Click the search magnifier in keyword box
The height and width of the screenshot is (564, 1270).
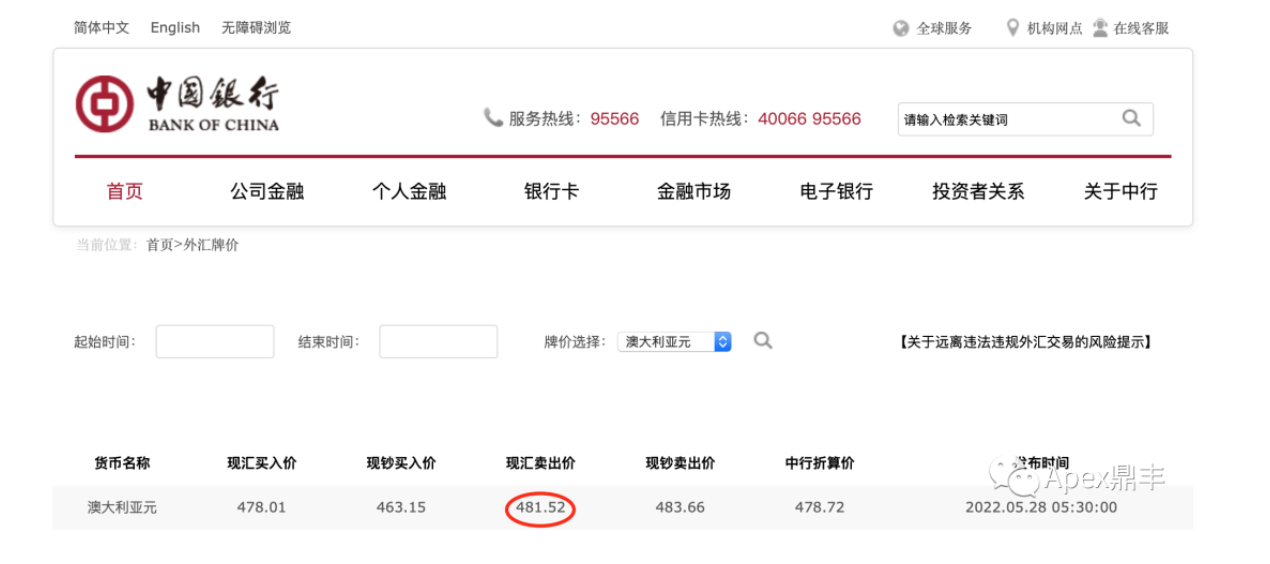tap(1131, 118)
